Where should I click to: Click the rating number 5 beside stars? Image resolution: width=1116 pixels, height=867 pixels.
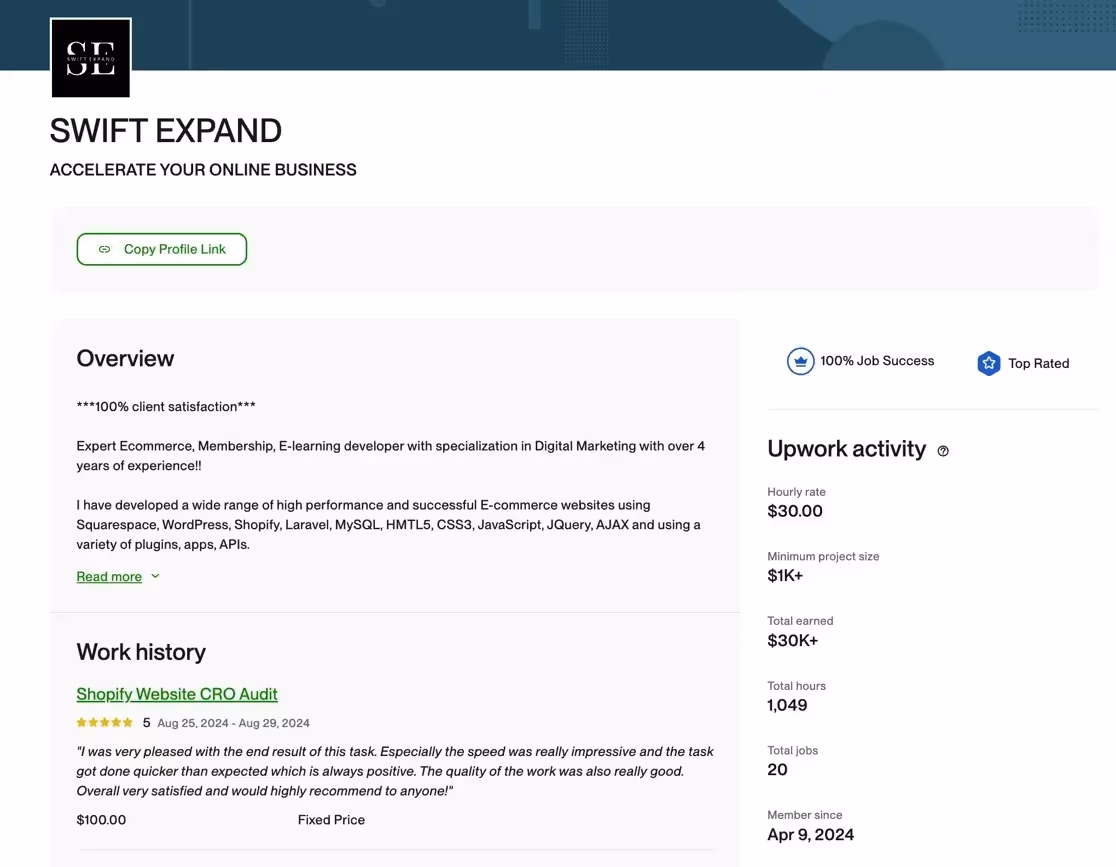point(146,722)
